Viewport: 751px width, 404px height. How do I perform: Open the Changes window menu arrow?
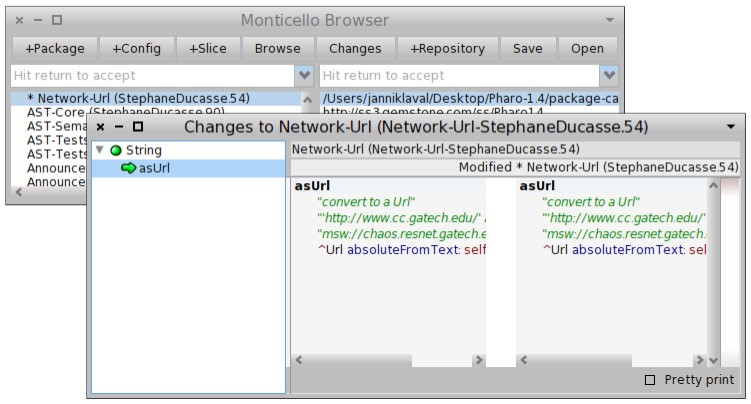730,127
